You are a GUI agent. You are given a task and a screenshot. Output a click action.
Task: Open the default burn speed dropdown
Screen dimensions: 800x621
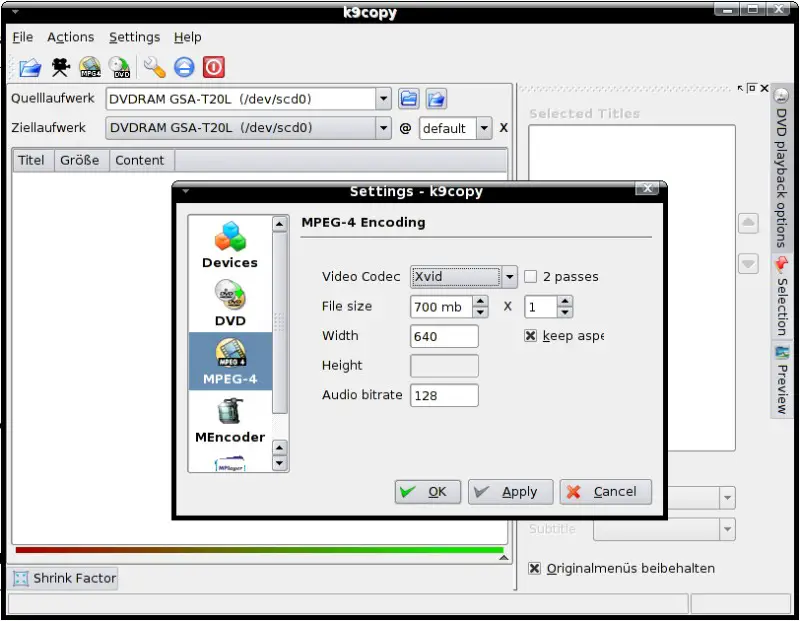(484, 128)
